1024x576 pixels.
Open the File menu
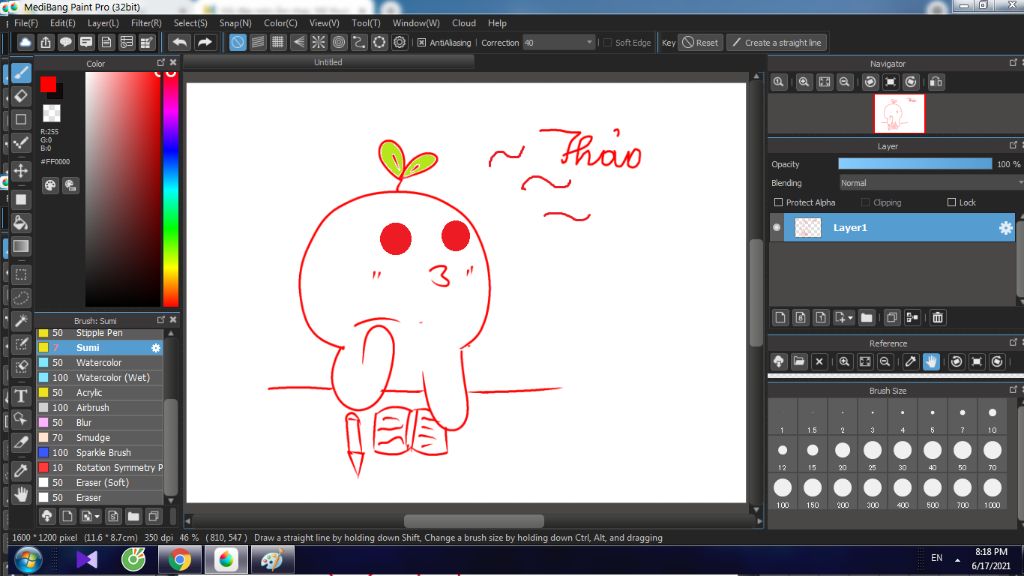point(26,23)
